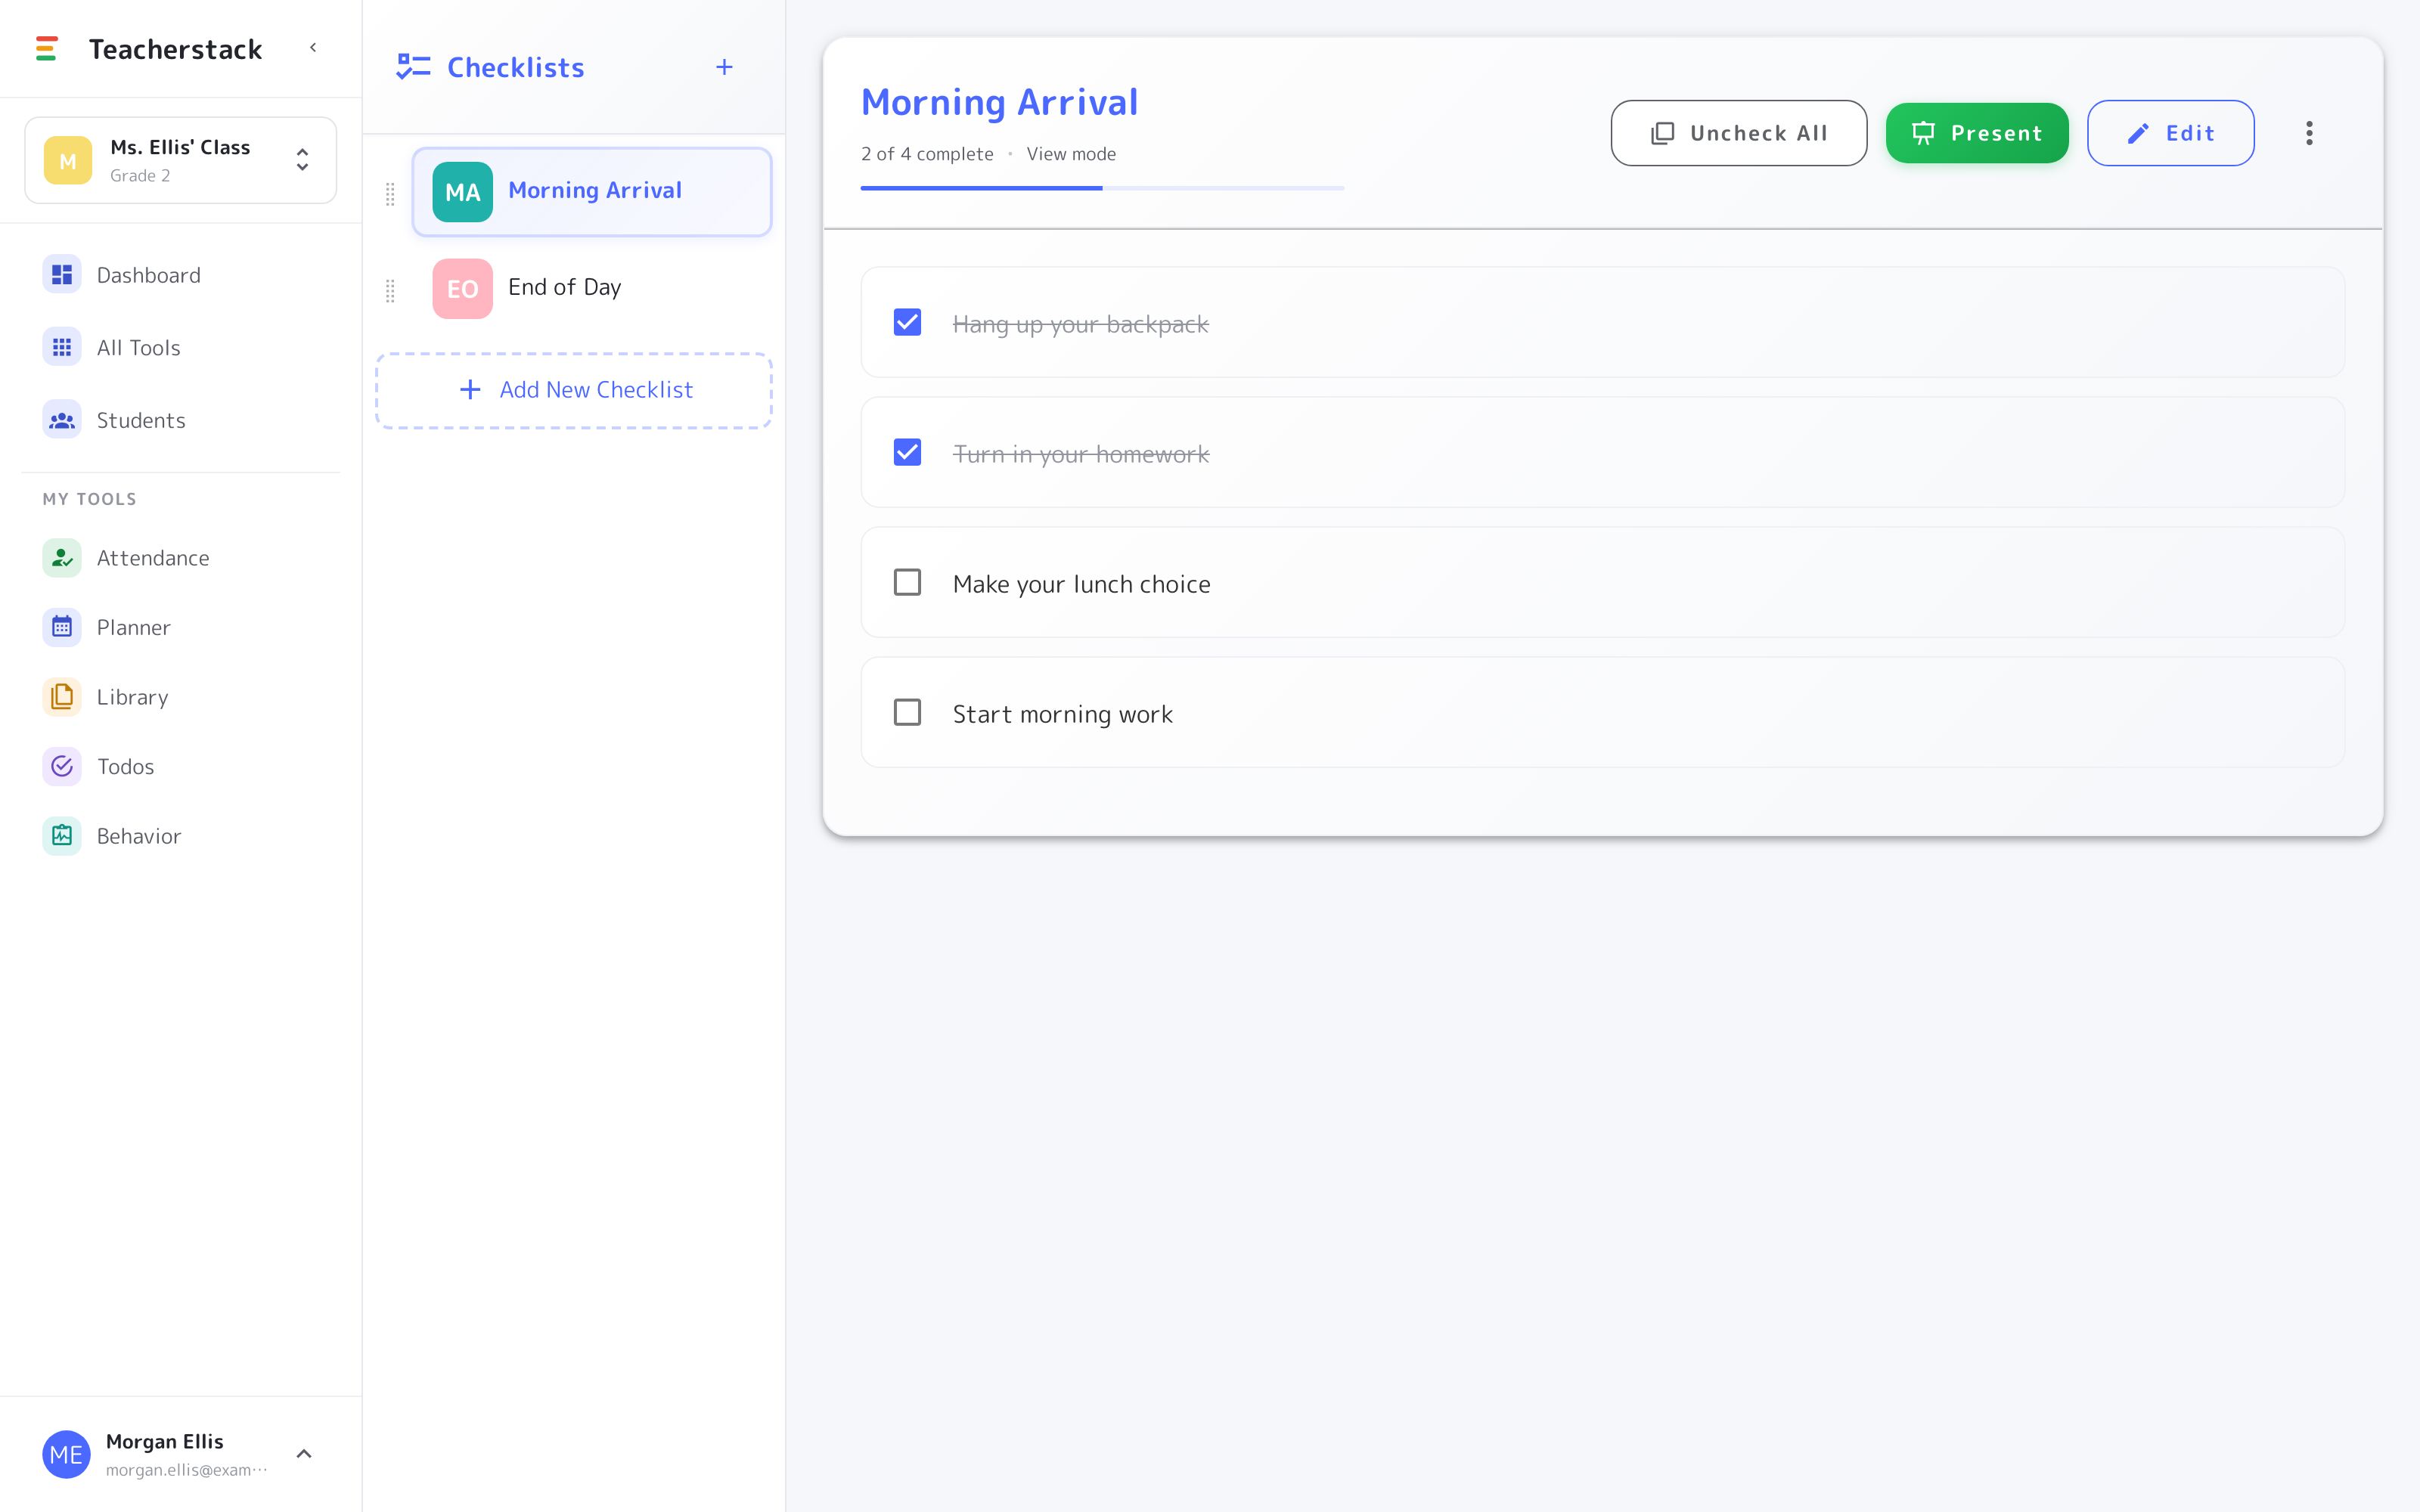Image resolution: width=2420 pixels, height=1512 pixels.
Task: Click the MA checklist badge
Action: (462, 192)
